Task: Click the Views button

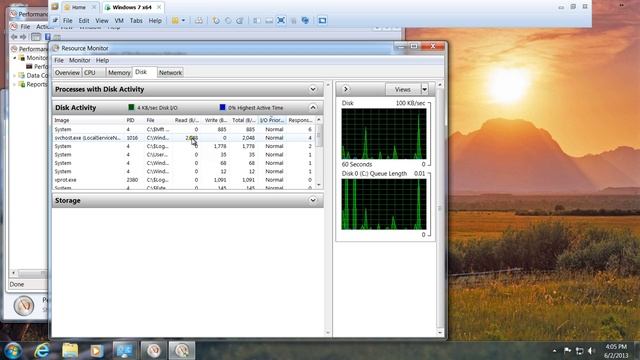Action: 403,89
